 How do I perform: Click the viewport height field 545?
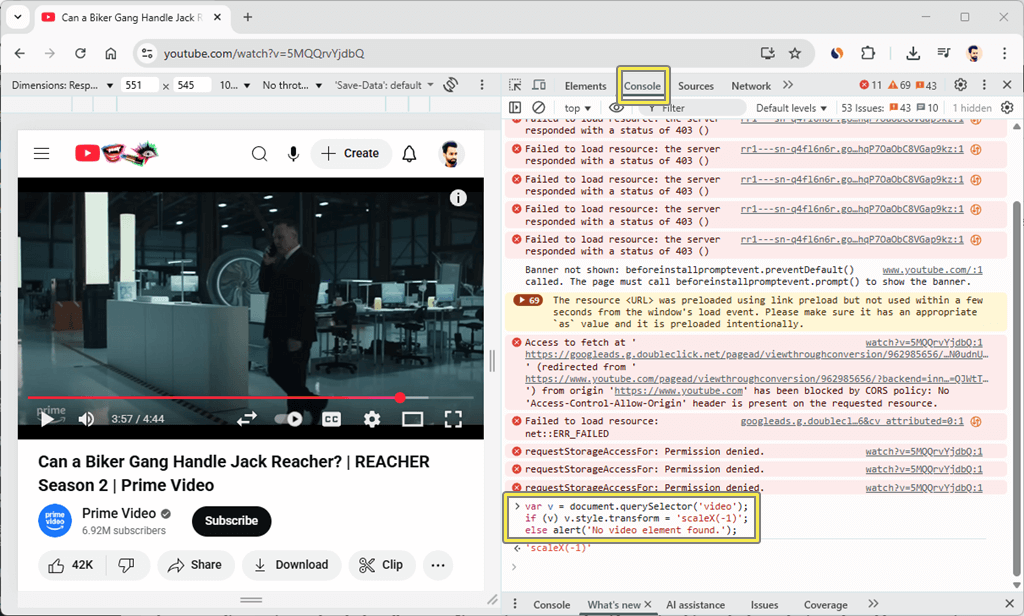192,85
